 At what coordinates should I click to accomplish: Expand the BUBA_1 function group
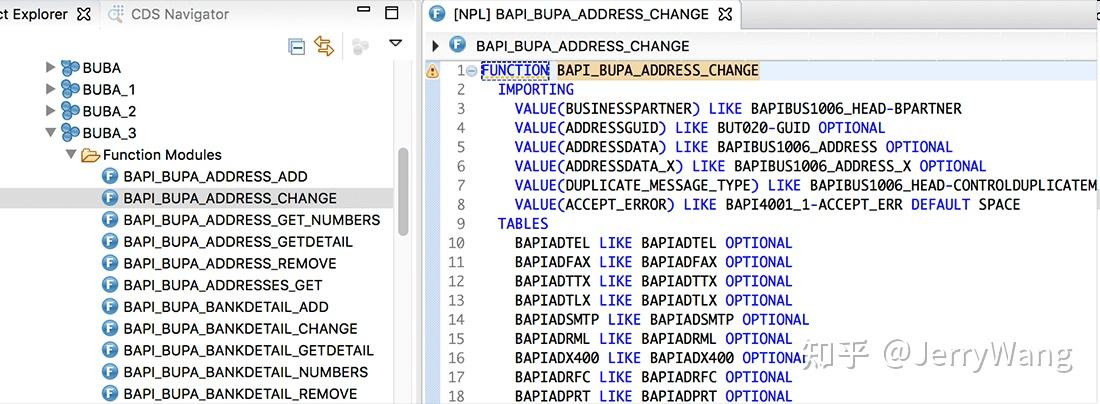(50, 90)
